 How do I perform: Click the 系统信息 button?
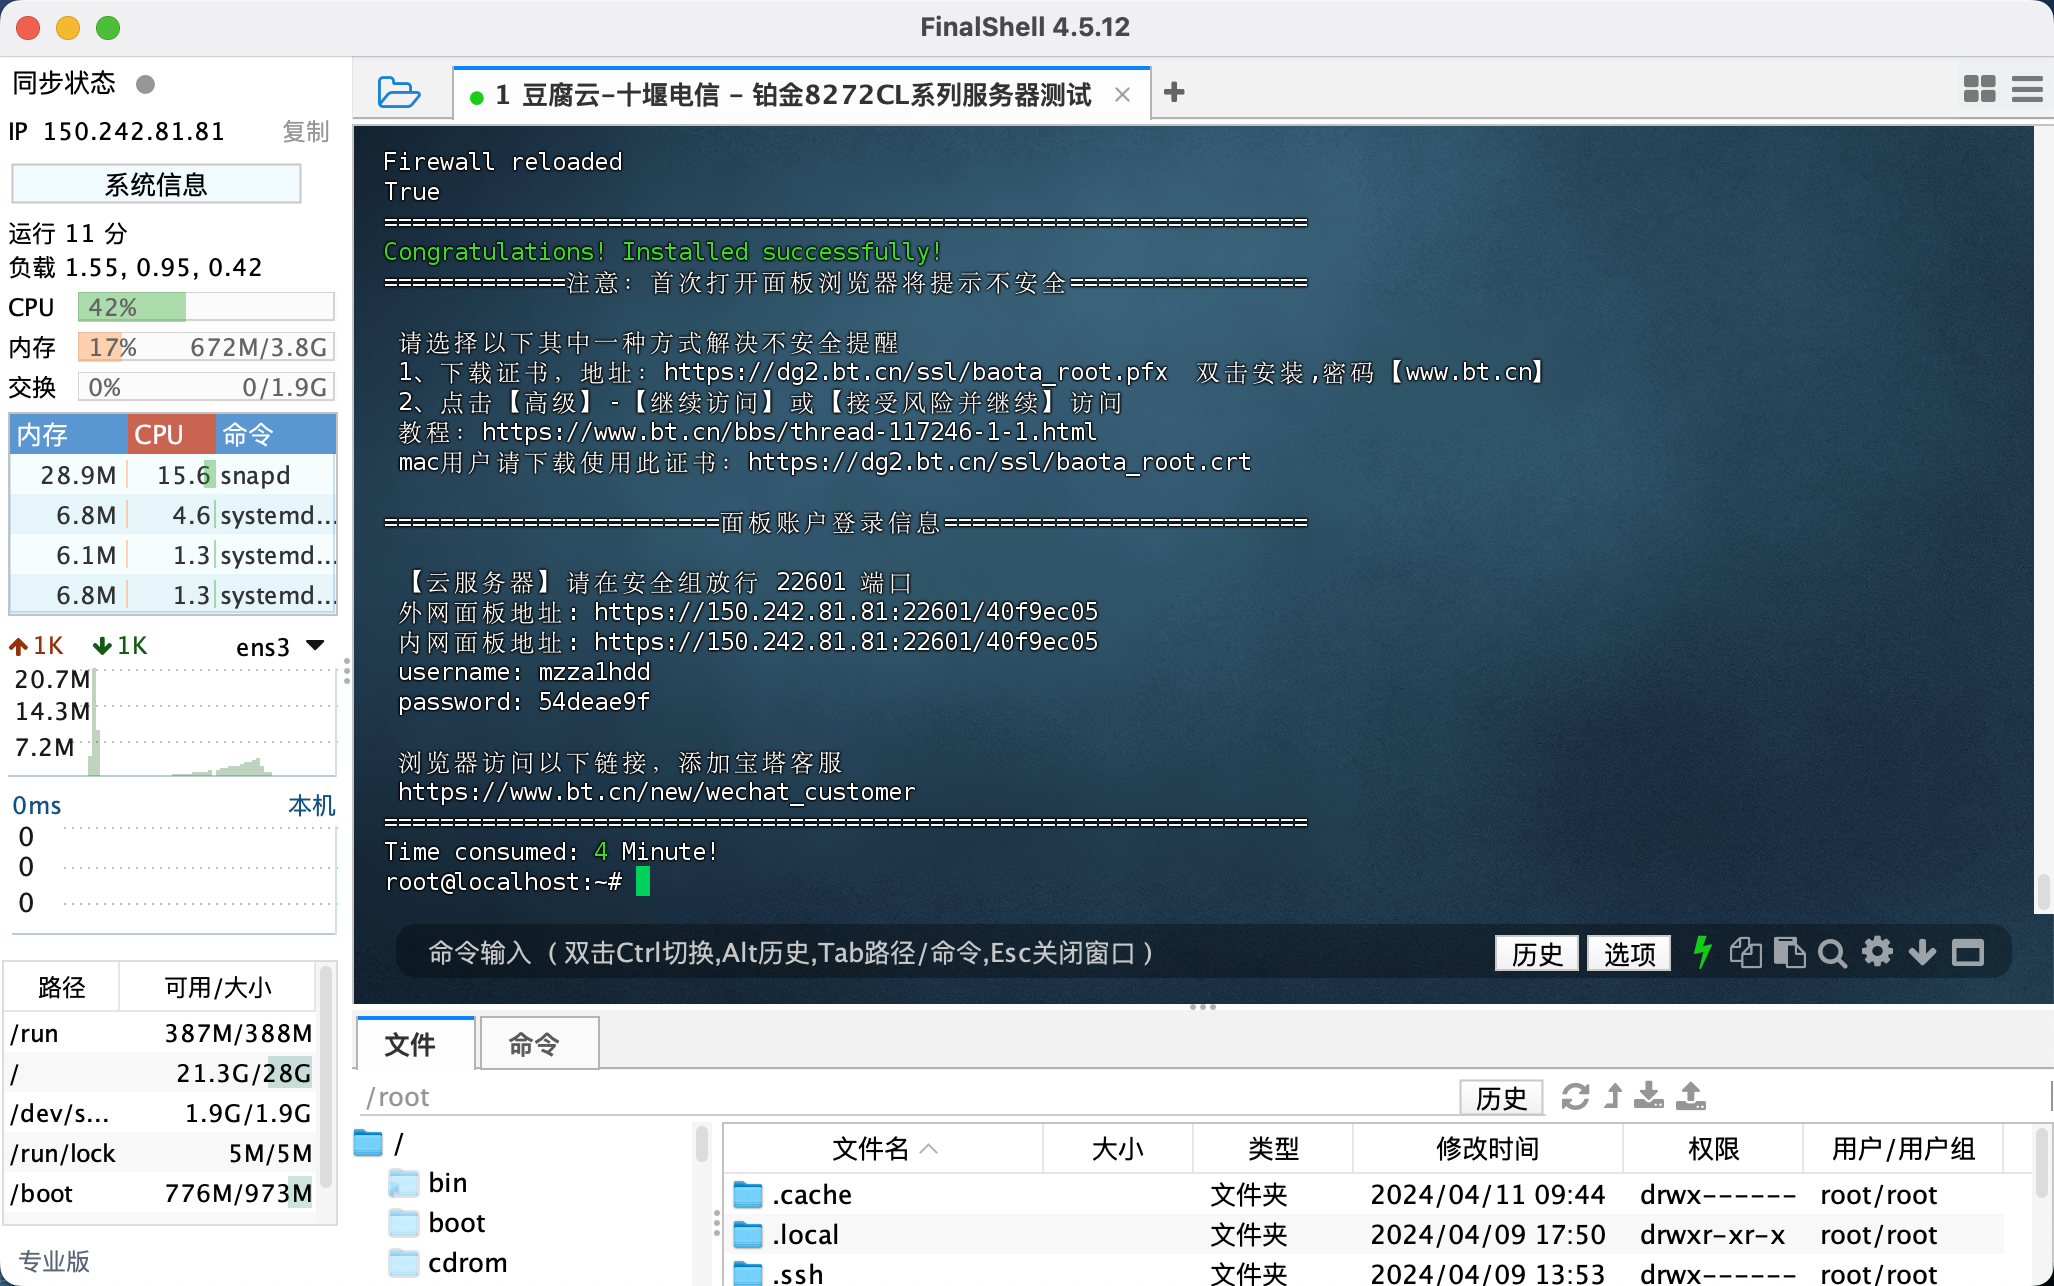click(x=156, y=184)
